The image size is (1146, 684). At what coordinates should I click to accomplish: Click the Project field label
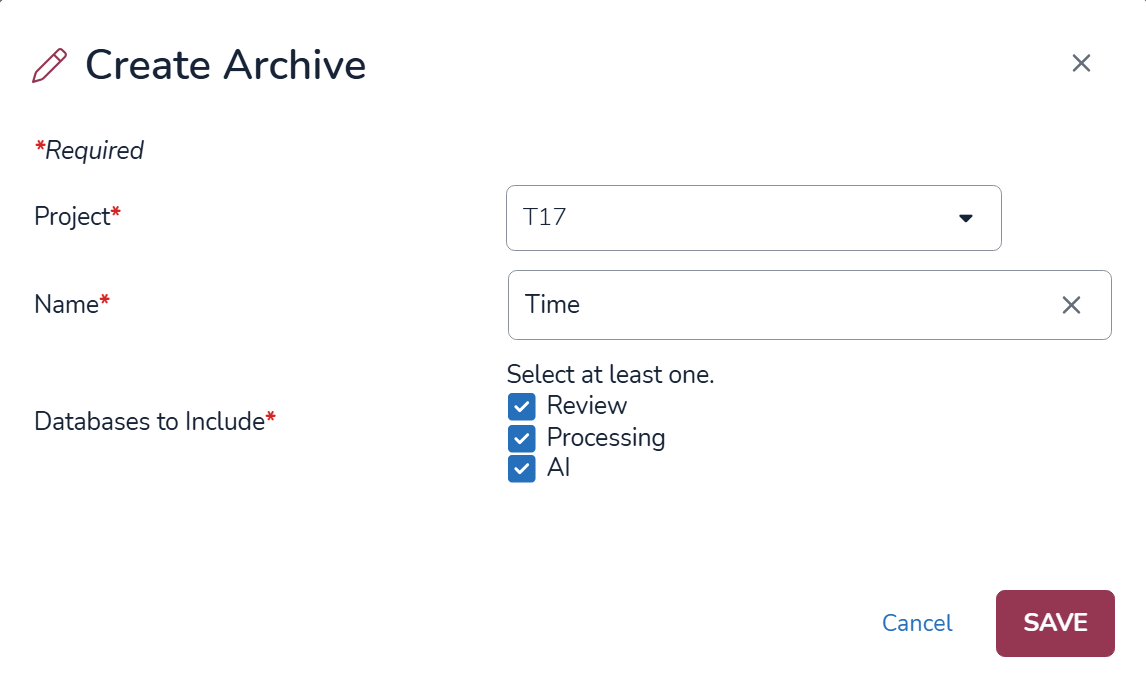[72, 216]
